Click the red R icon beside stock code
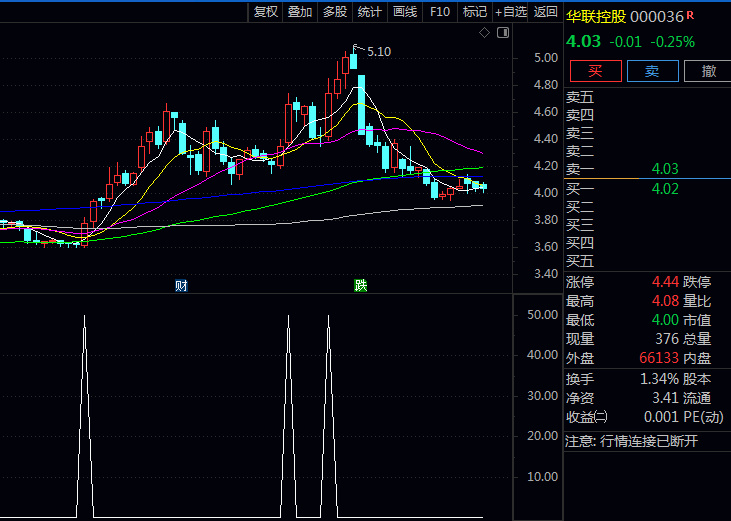Screen dimensions: 731x521 [690, 15]
